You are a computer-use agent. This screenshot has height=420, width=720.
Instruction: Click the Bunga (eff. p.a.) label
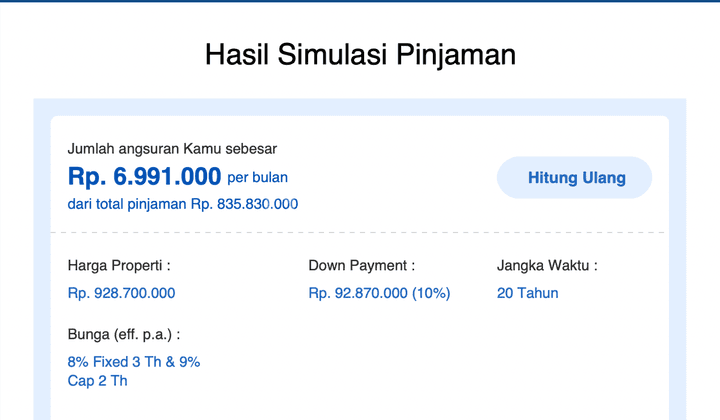pyautogui.click(x=124, y=334)
